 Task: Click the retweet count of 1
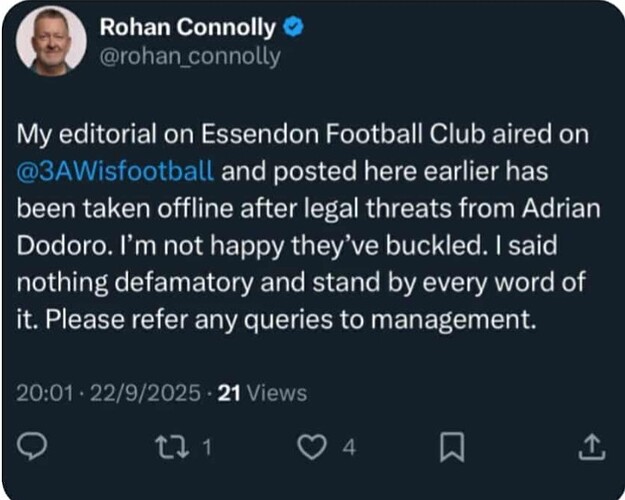pos(206,447)
